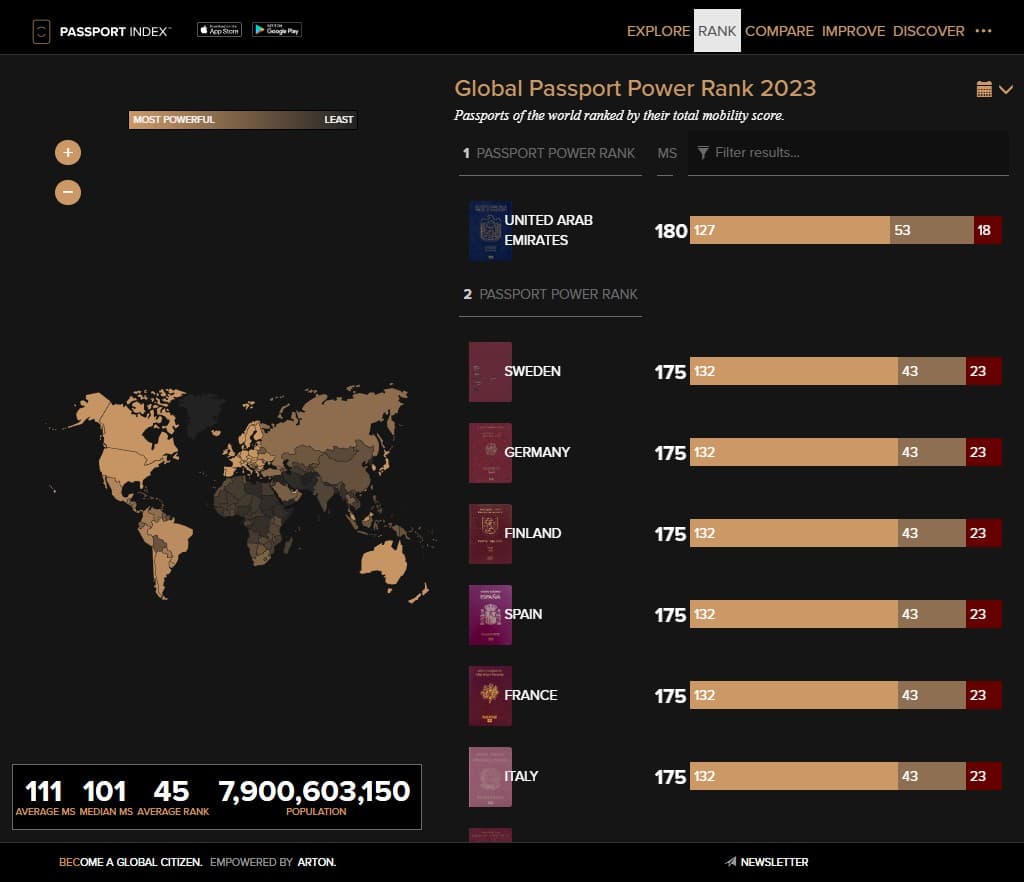Open the Discover menu item
Image resolution: width=1024 pixels, height=882 pixels.
(928, 31)
